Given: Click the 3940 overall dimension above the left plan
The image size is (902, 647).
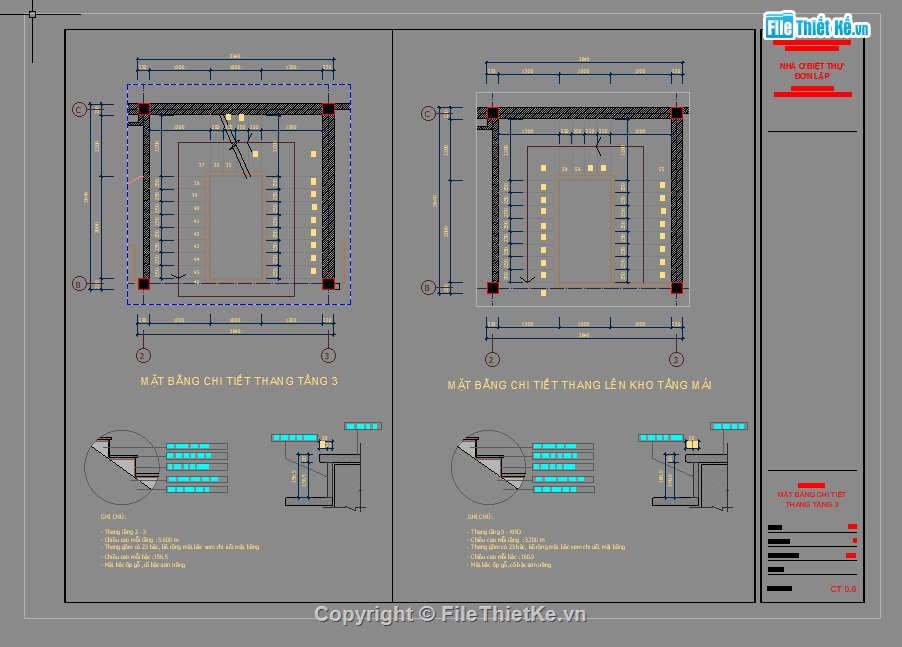Looking at the screenshot, I should click(x=235, y=56).
